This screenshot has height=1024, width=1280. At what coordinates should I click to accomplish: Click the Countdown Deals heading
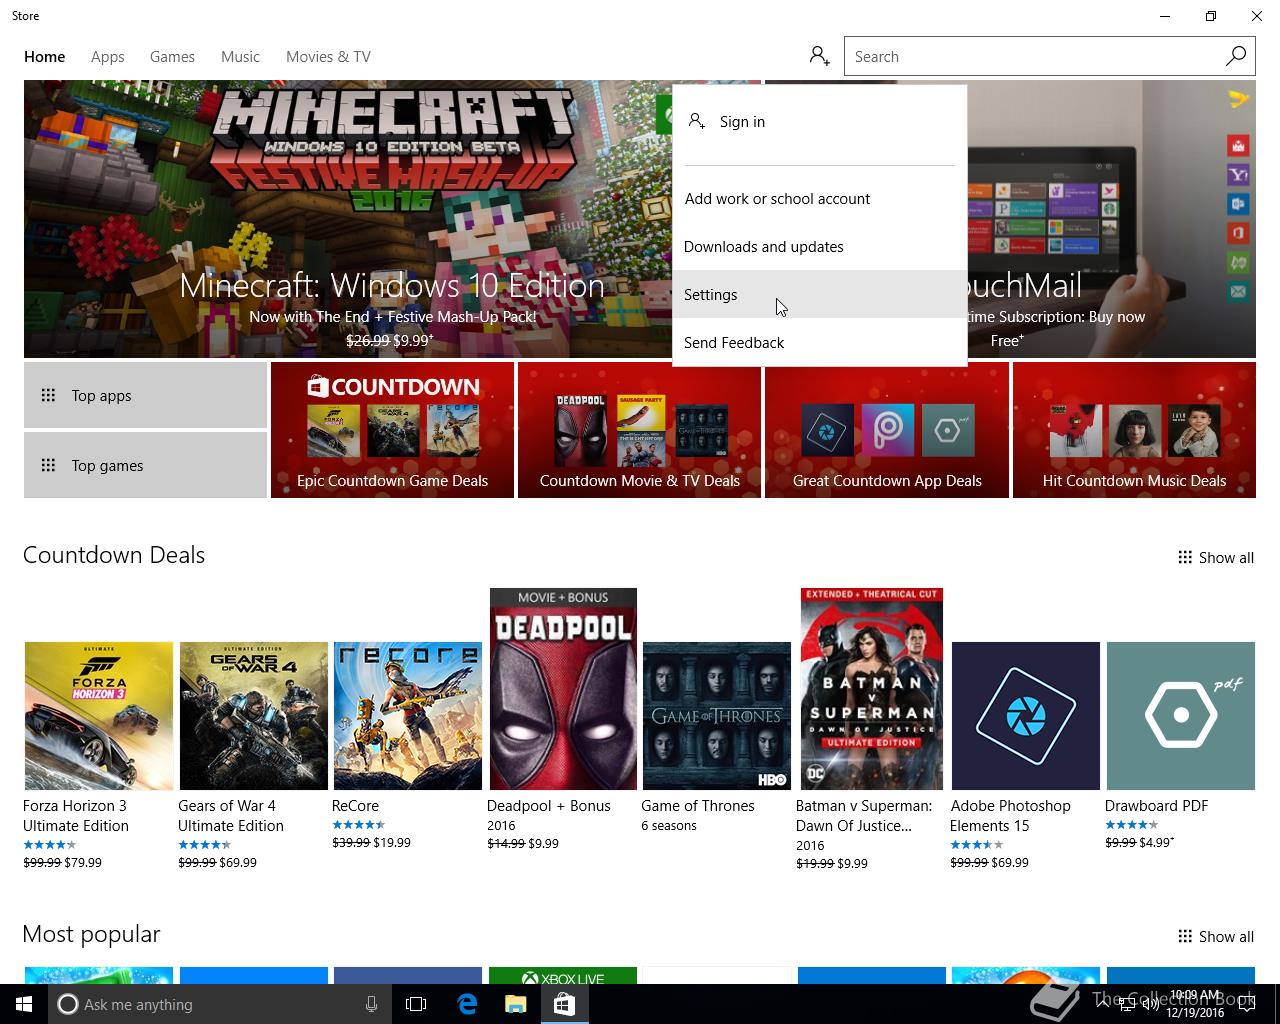click(114, 555)
